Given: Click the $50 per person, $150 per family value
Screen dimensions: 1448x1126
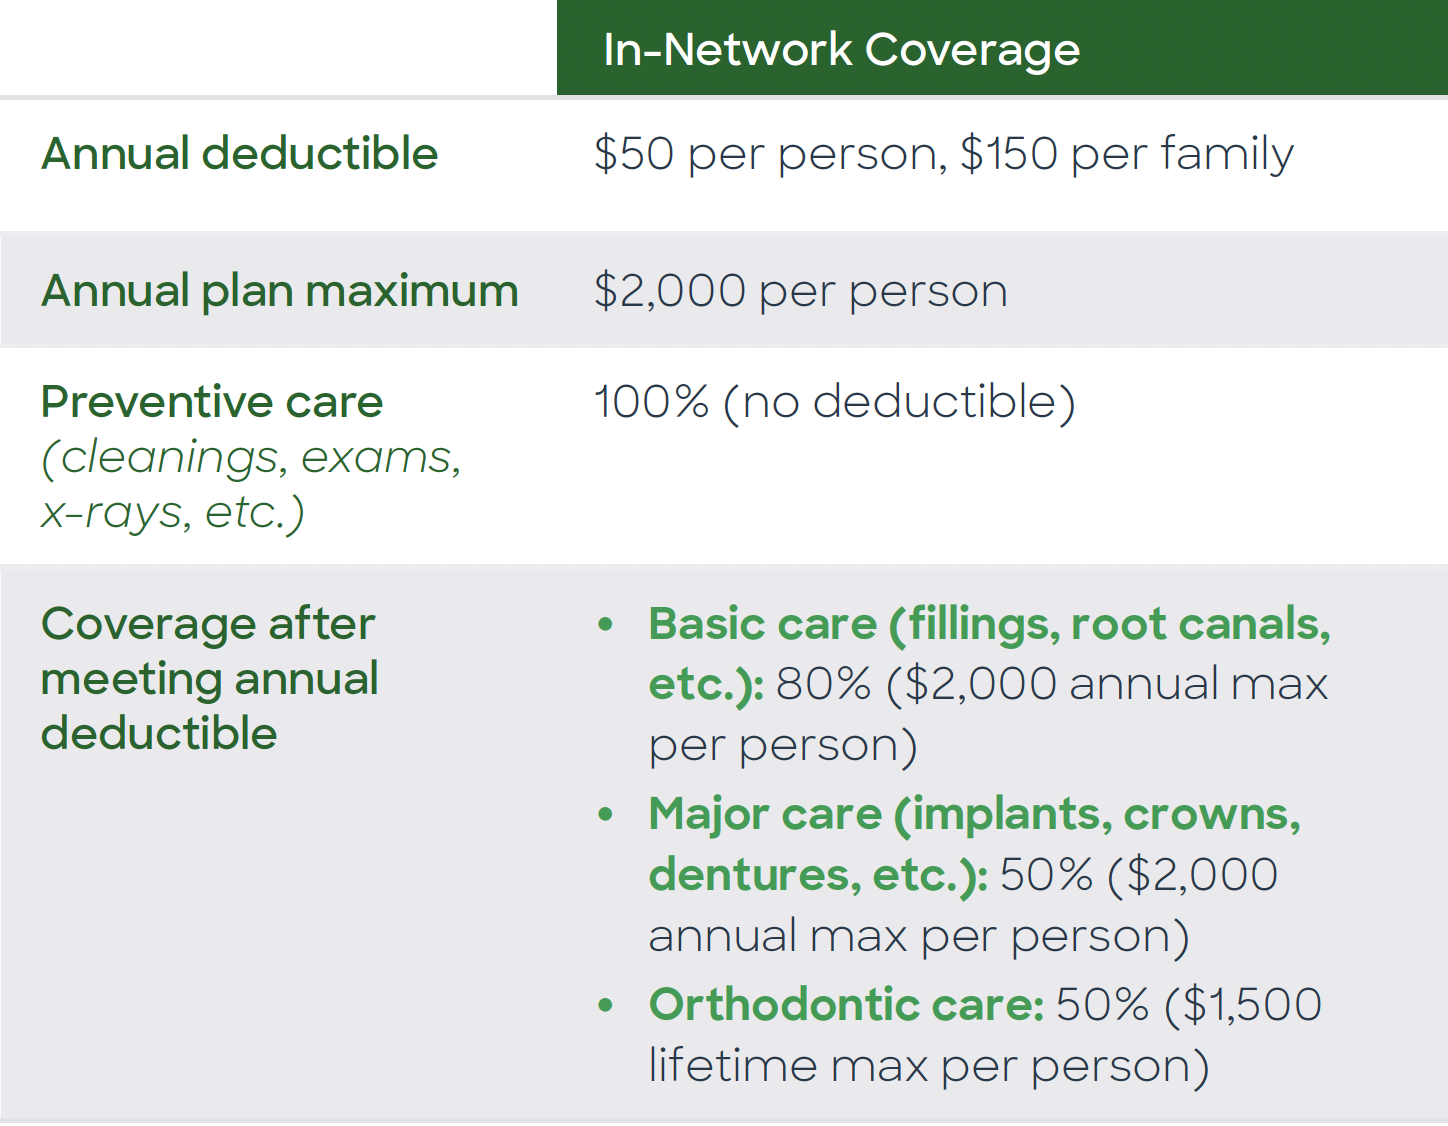Looking at the screenshot, I should (943, 154).
